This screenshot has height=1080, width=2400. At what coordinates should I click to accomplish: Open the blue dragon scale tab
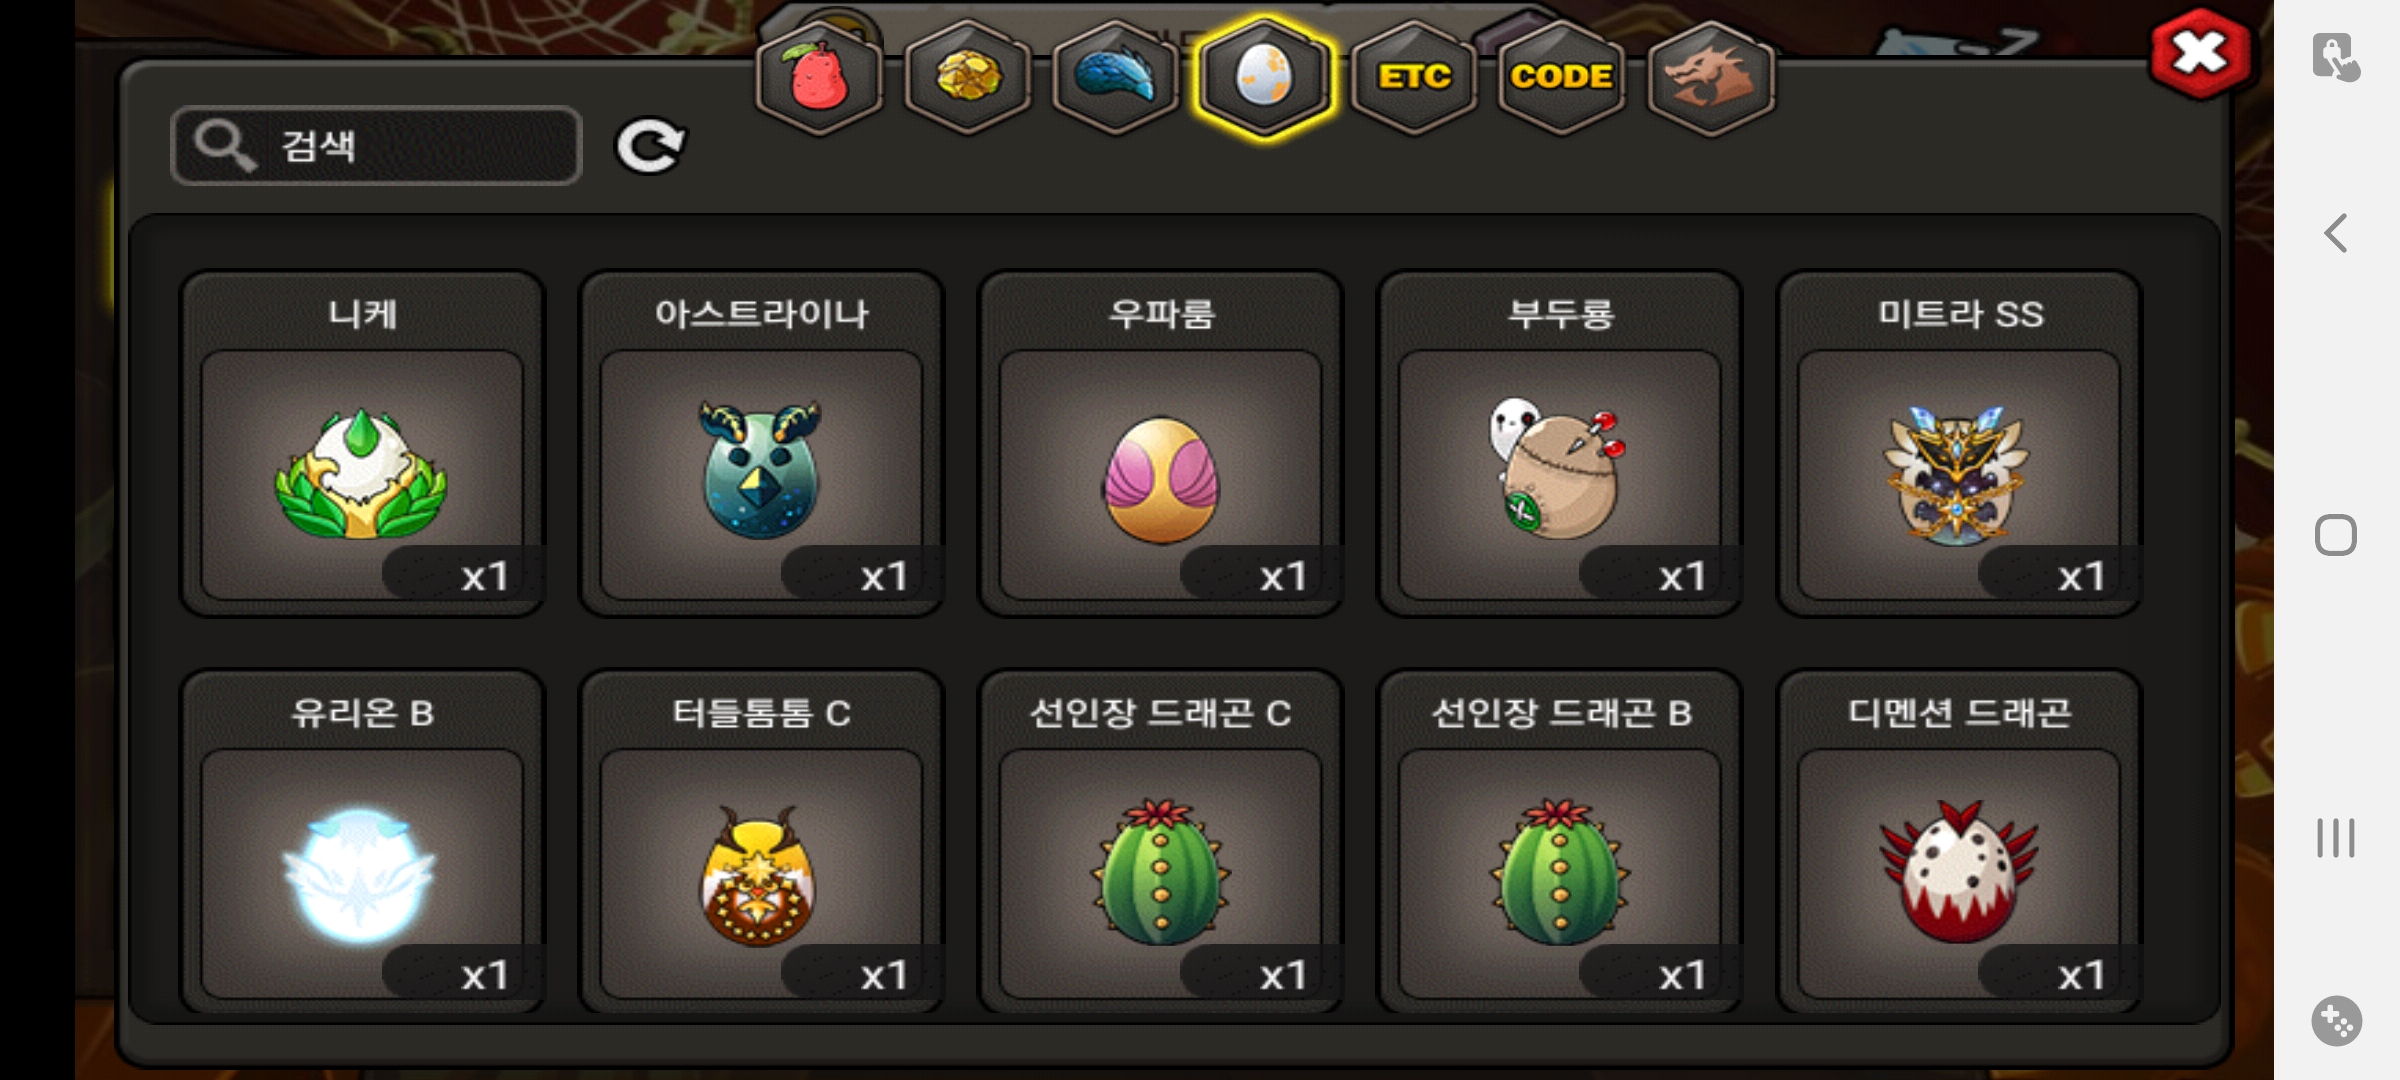(1115, 78)
